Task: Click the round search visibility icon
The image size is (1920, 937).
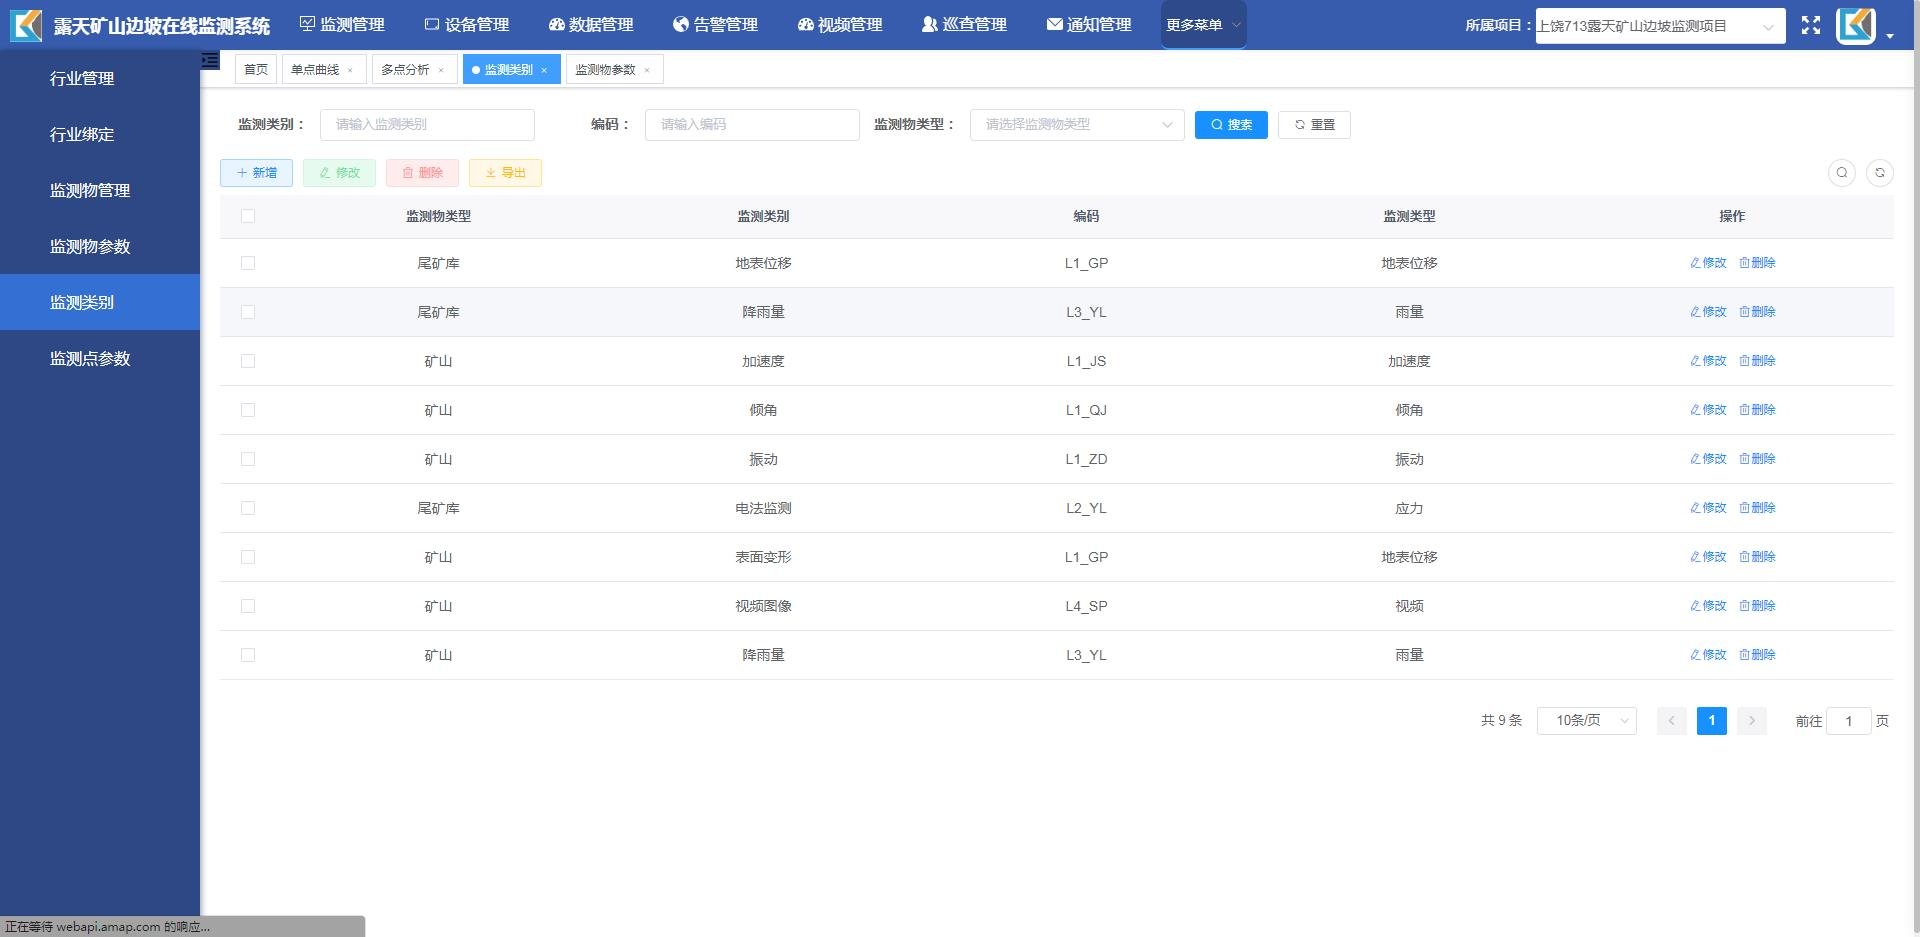Action: (x=1841, y=173)
